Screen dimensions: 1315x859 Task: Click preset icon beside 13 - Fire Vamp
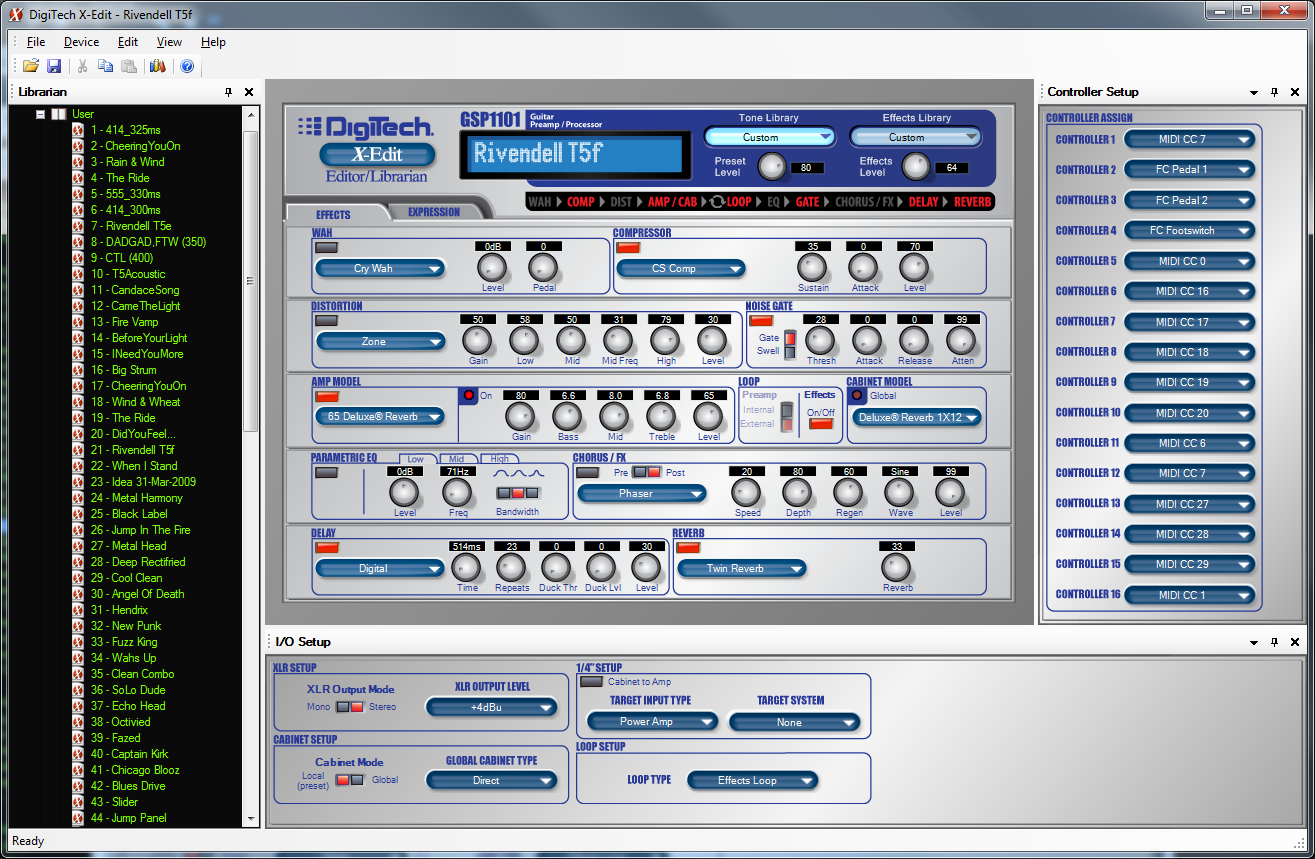pos(78,322)
